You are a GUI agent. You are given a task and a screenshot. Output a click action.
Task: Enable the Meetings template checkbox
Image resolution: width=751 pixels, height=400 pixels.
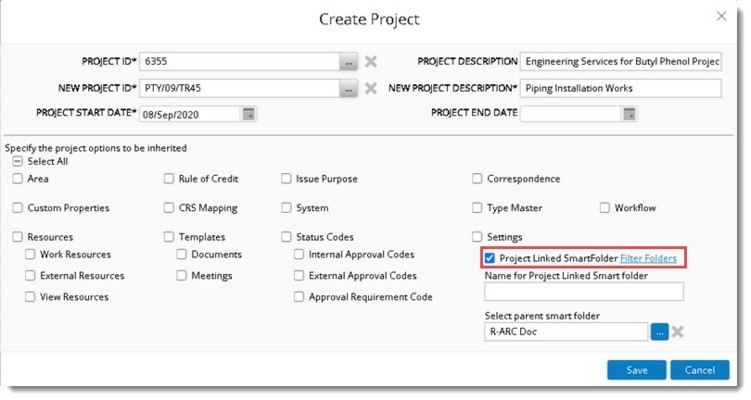click(x=182, y=275)
